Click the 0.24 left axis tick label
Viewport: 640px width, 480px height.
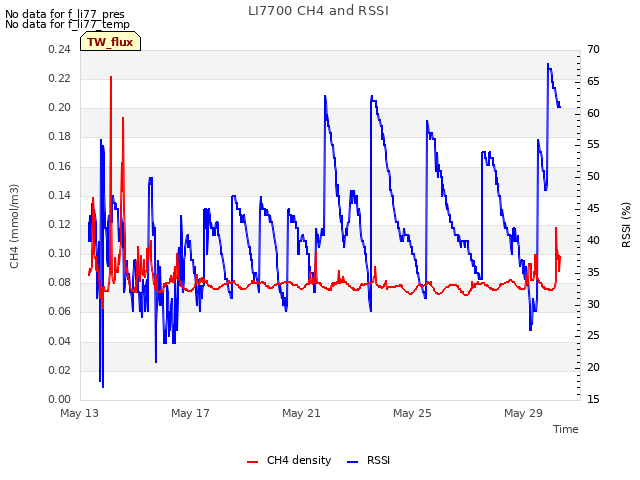(59, 49)
